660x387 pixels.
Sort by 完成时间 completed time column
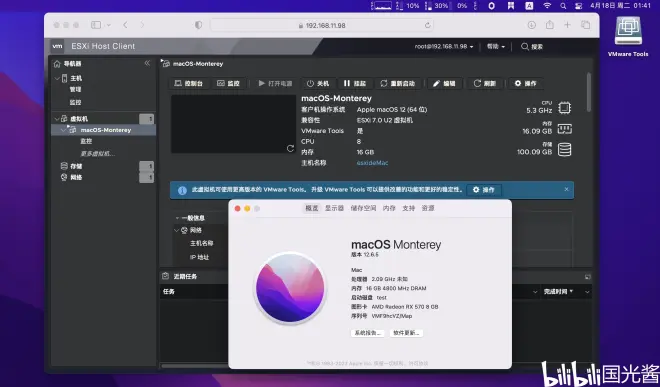pyautogui.click(x=558, y=291)
